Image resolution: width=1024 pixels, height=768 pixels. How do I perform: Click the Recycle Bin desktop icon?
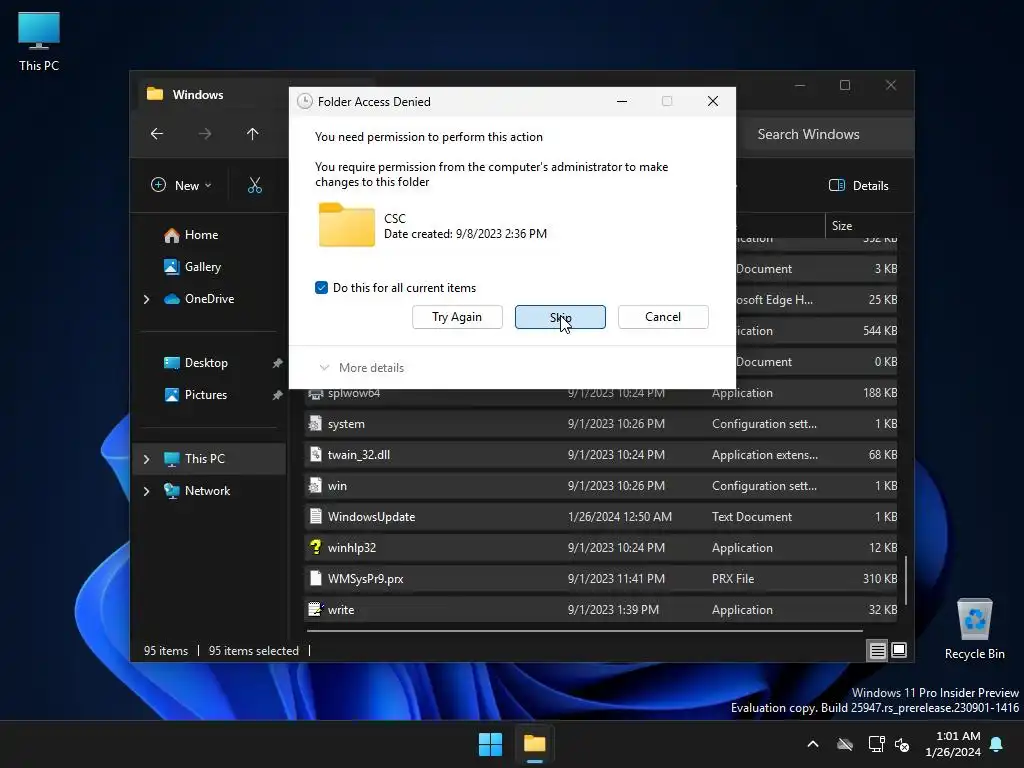click(974, 630)
